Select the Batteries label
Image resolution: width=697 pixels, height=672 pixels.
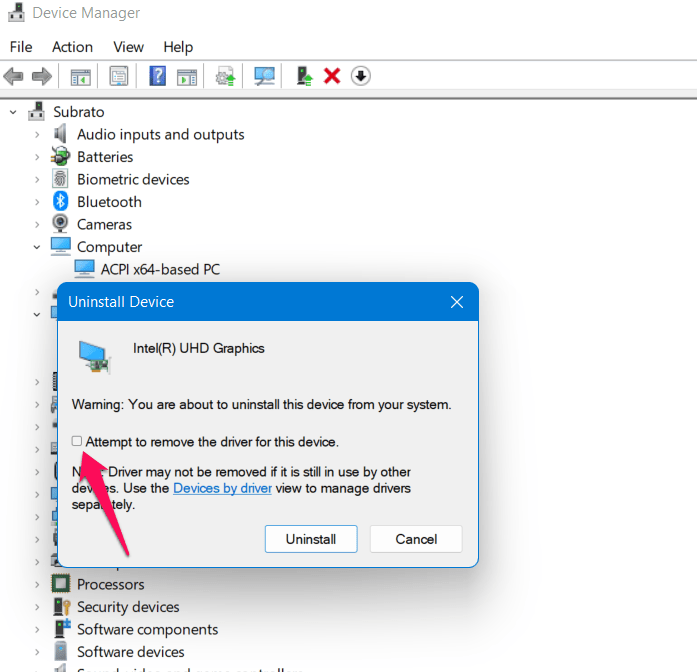click(x=105, y=157)
